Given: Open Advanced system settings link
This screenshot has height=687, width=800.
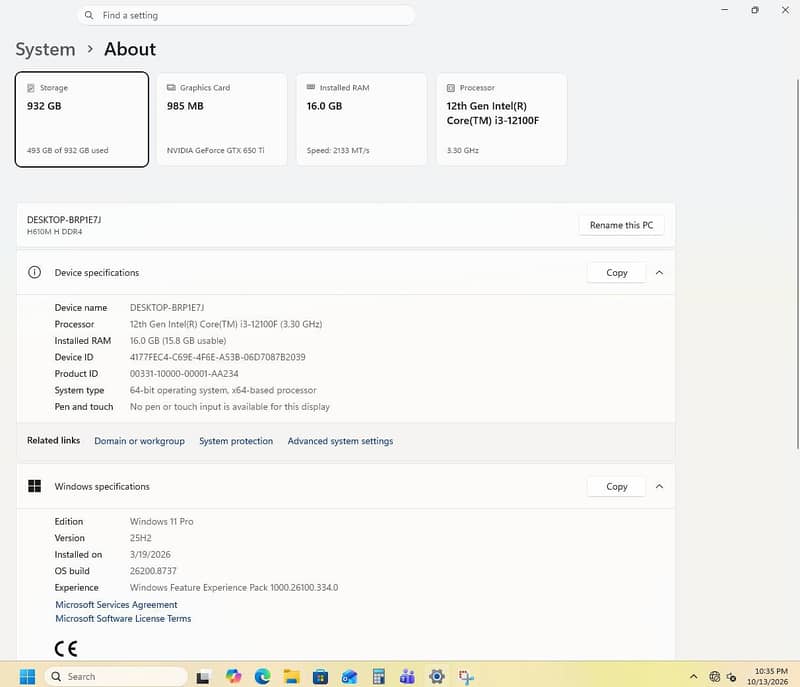Looking at the screenshot, I should point(340,441).
